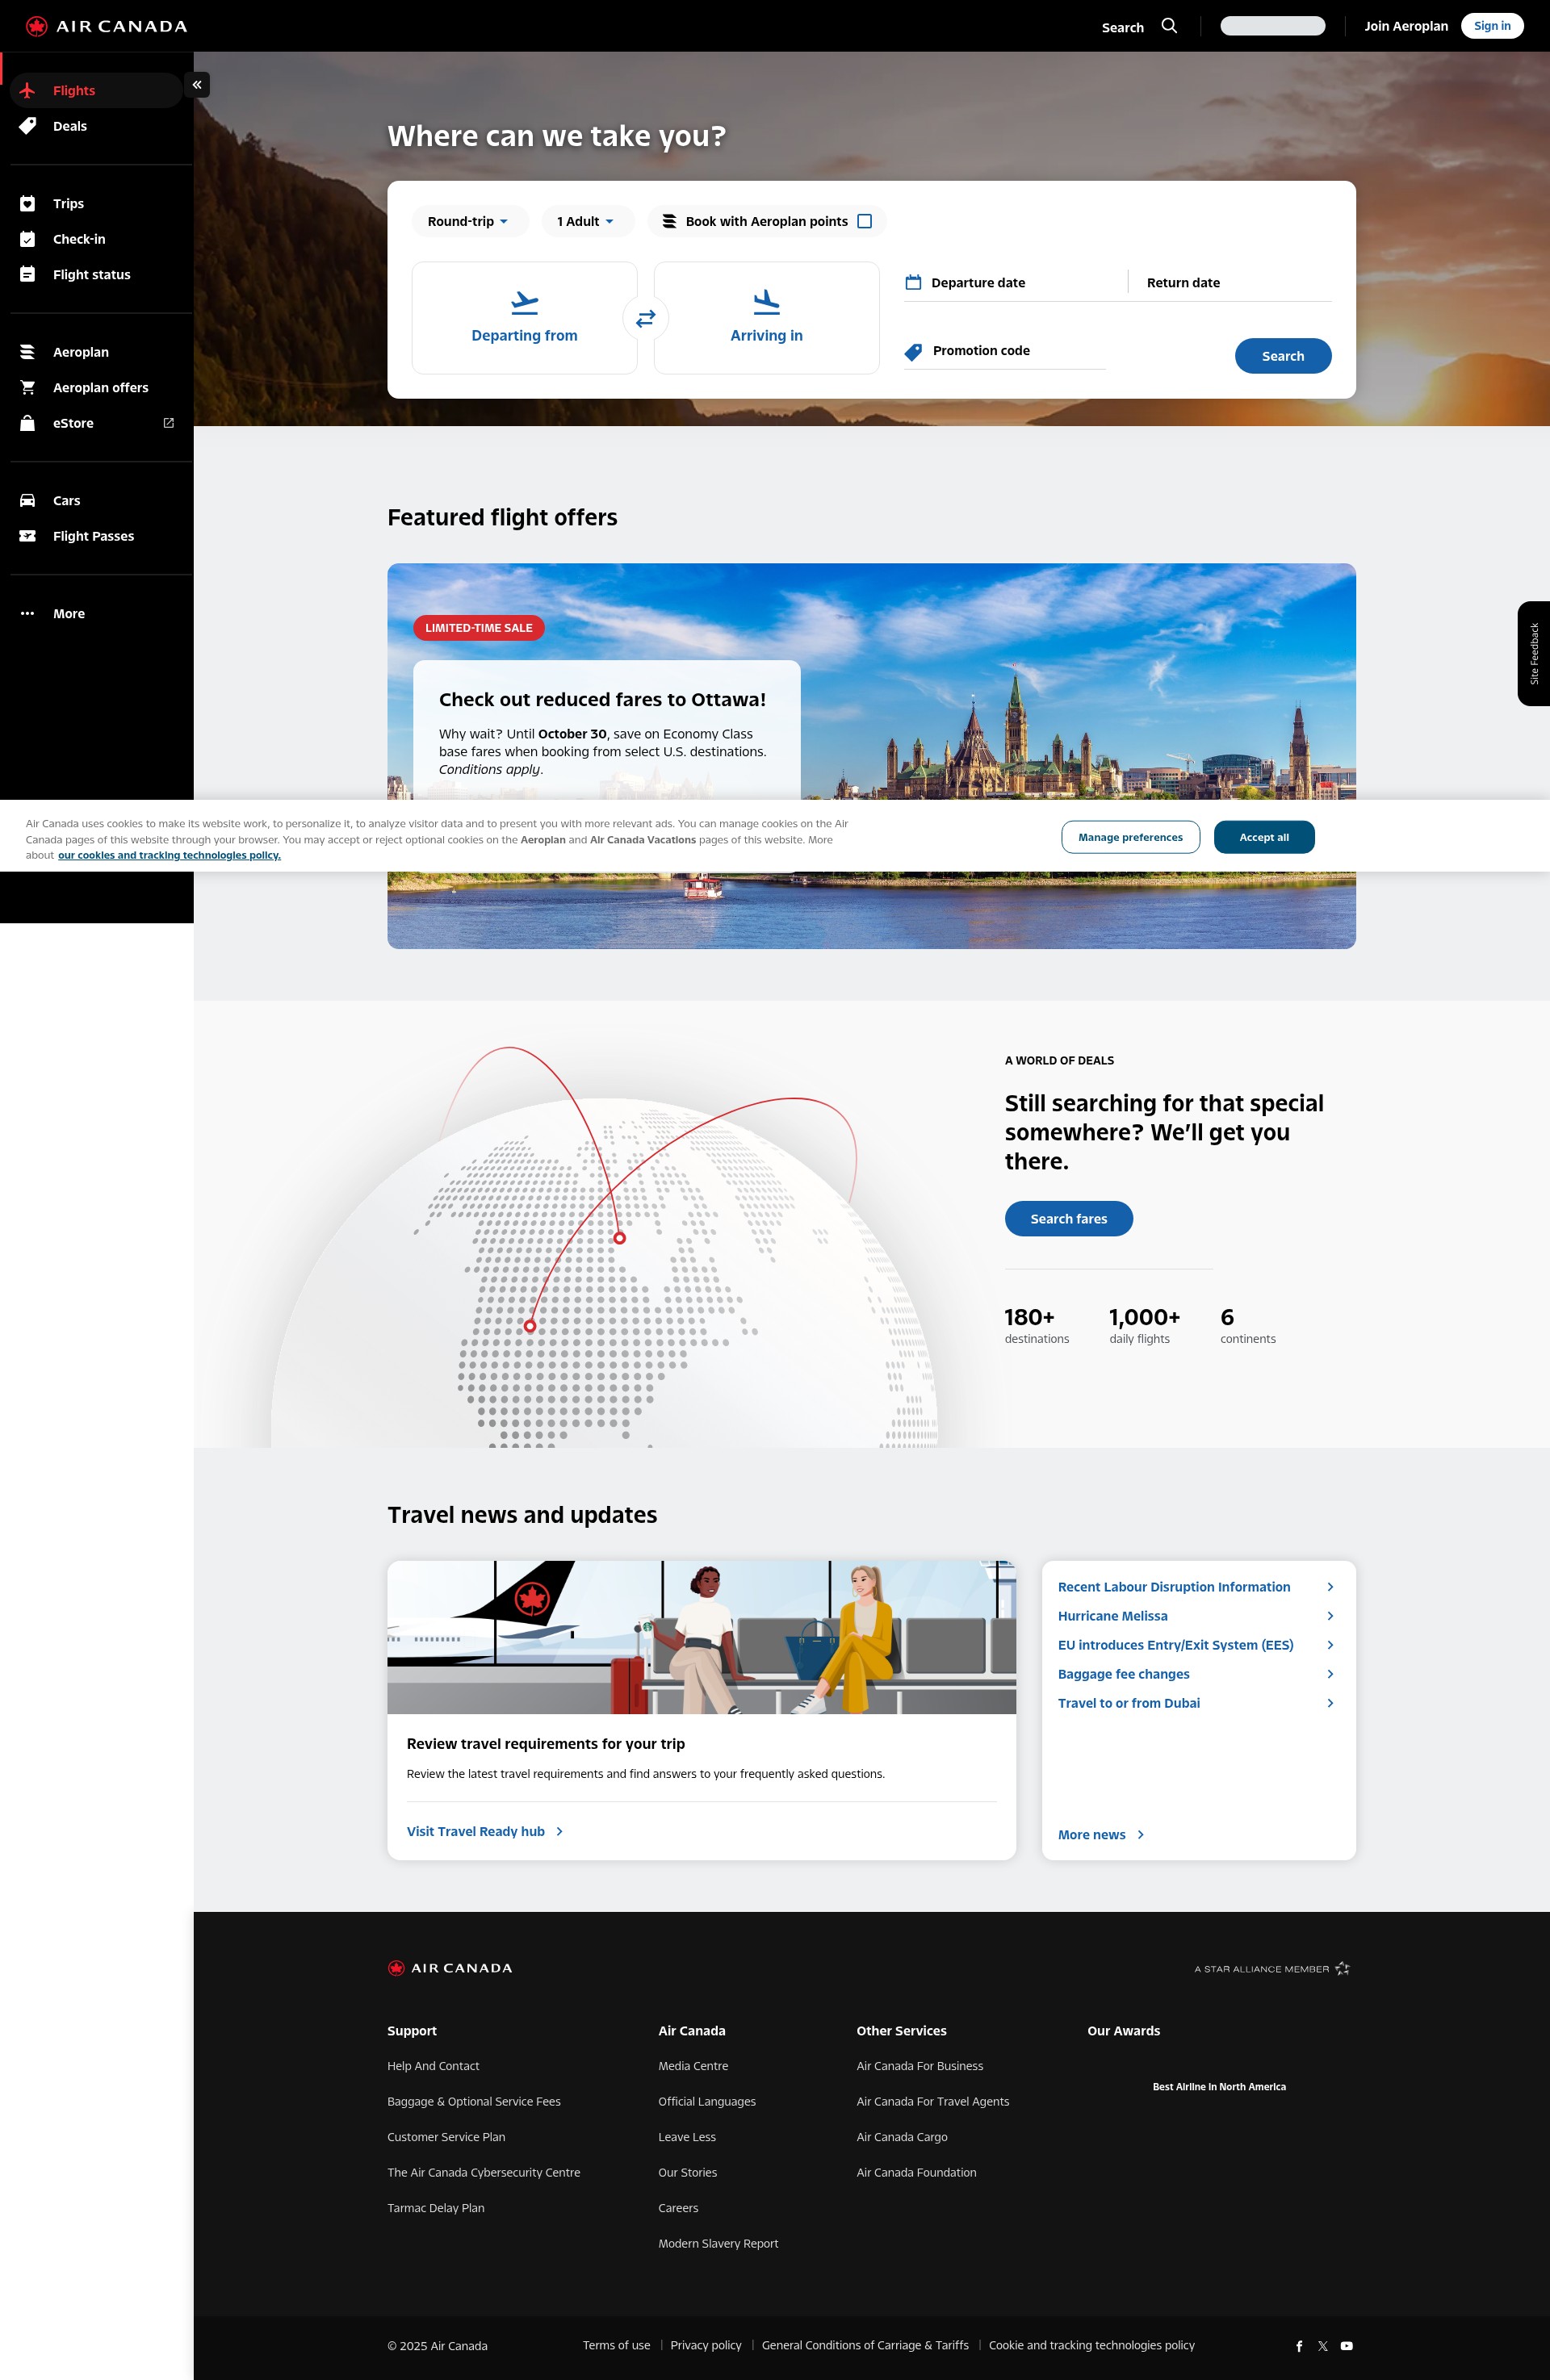Click the Star Alliance member logo

1272,1969
